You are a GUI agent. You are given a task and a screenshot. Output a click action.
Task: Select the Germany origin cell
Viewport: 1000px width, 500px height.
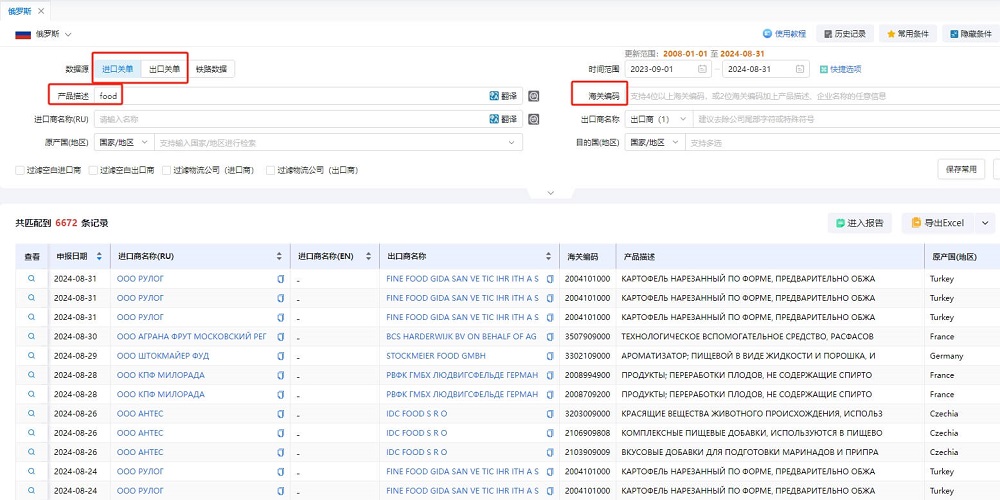point(946,356)
